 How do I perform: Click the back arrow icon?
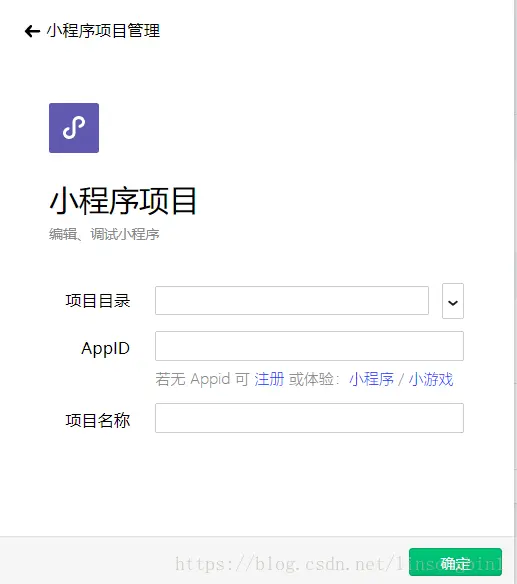click(32, 31)
